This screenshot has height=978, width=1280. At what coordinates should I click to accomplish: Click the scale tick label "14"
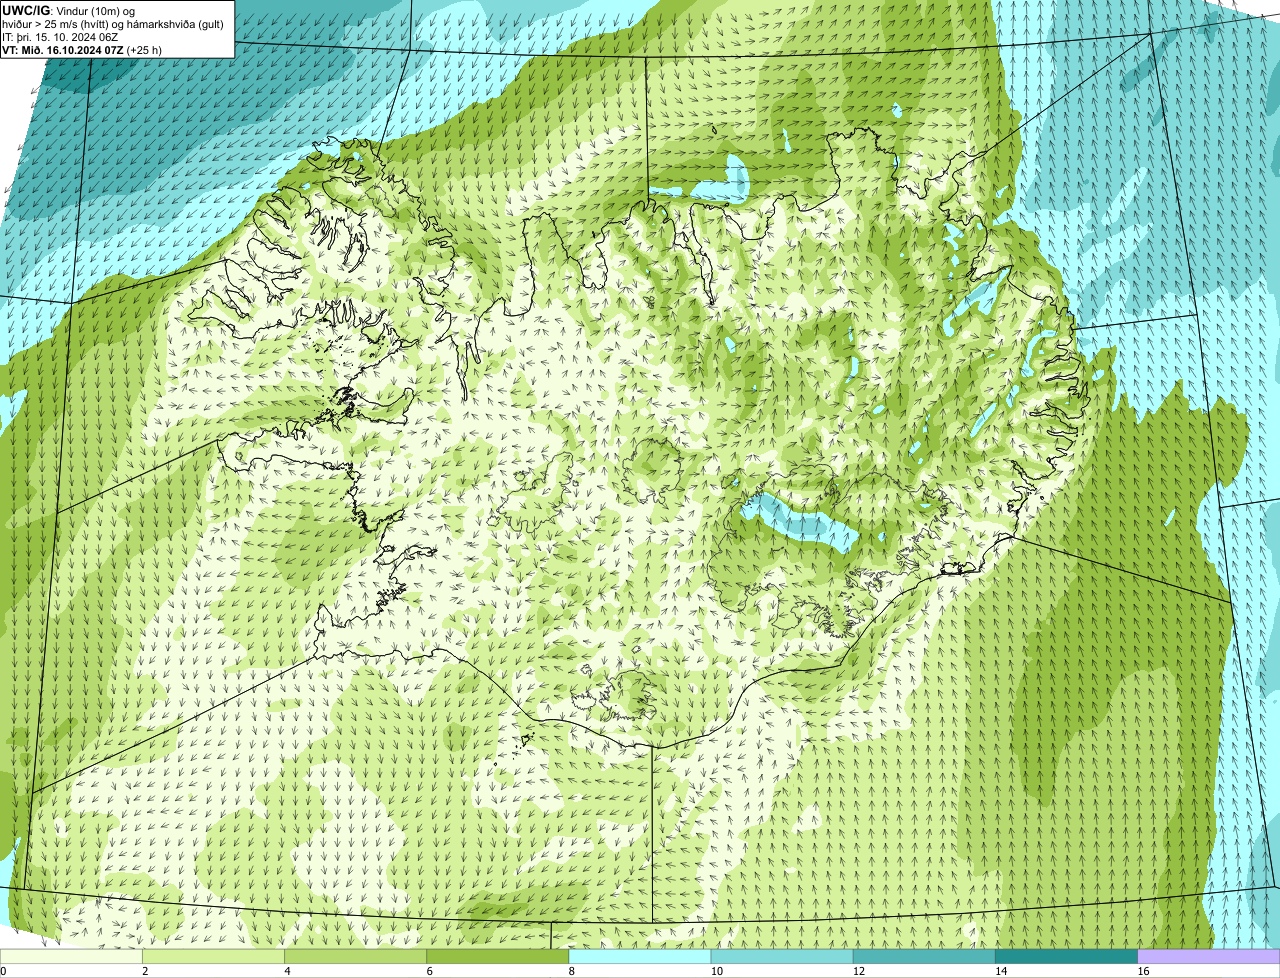[x=1000, y=971]
